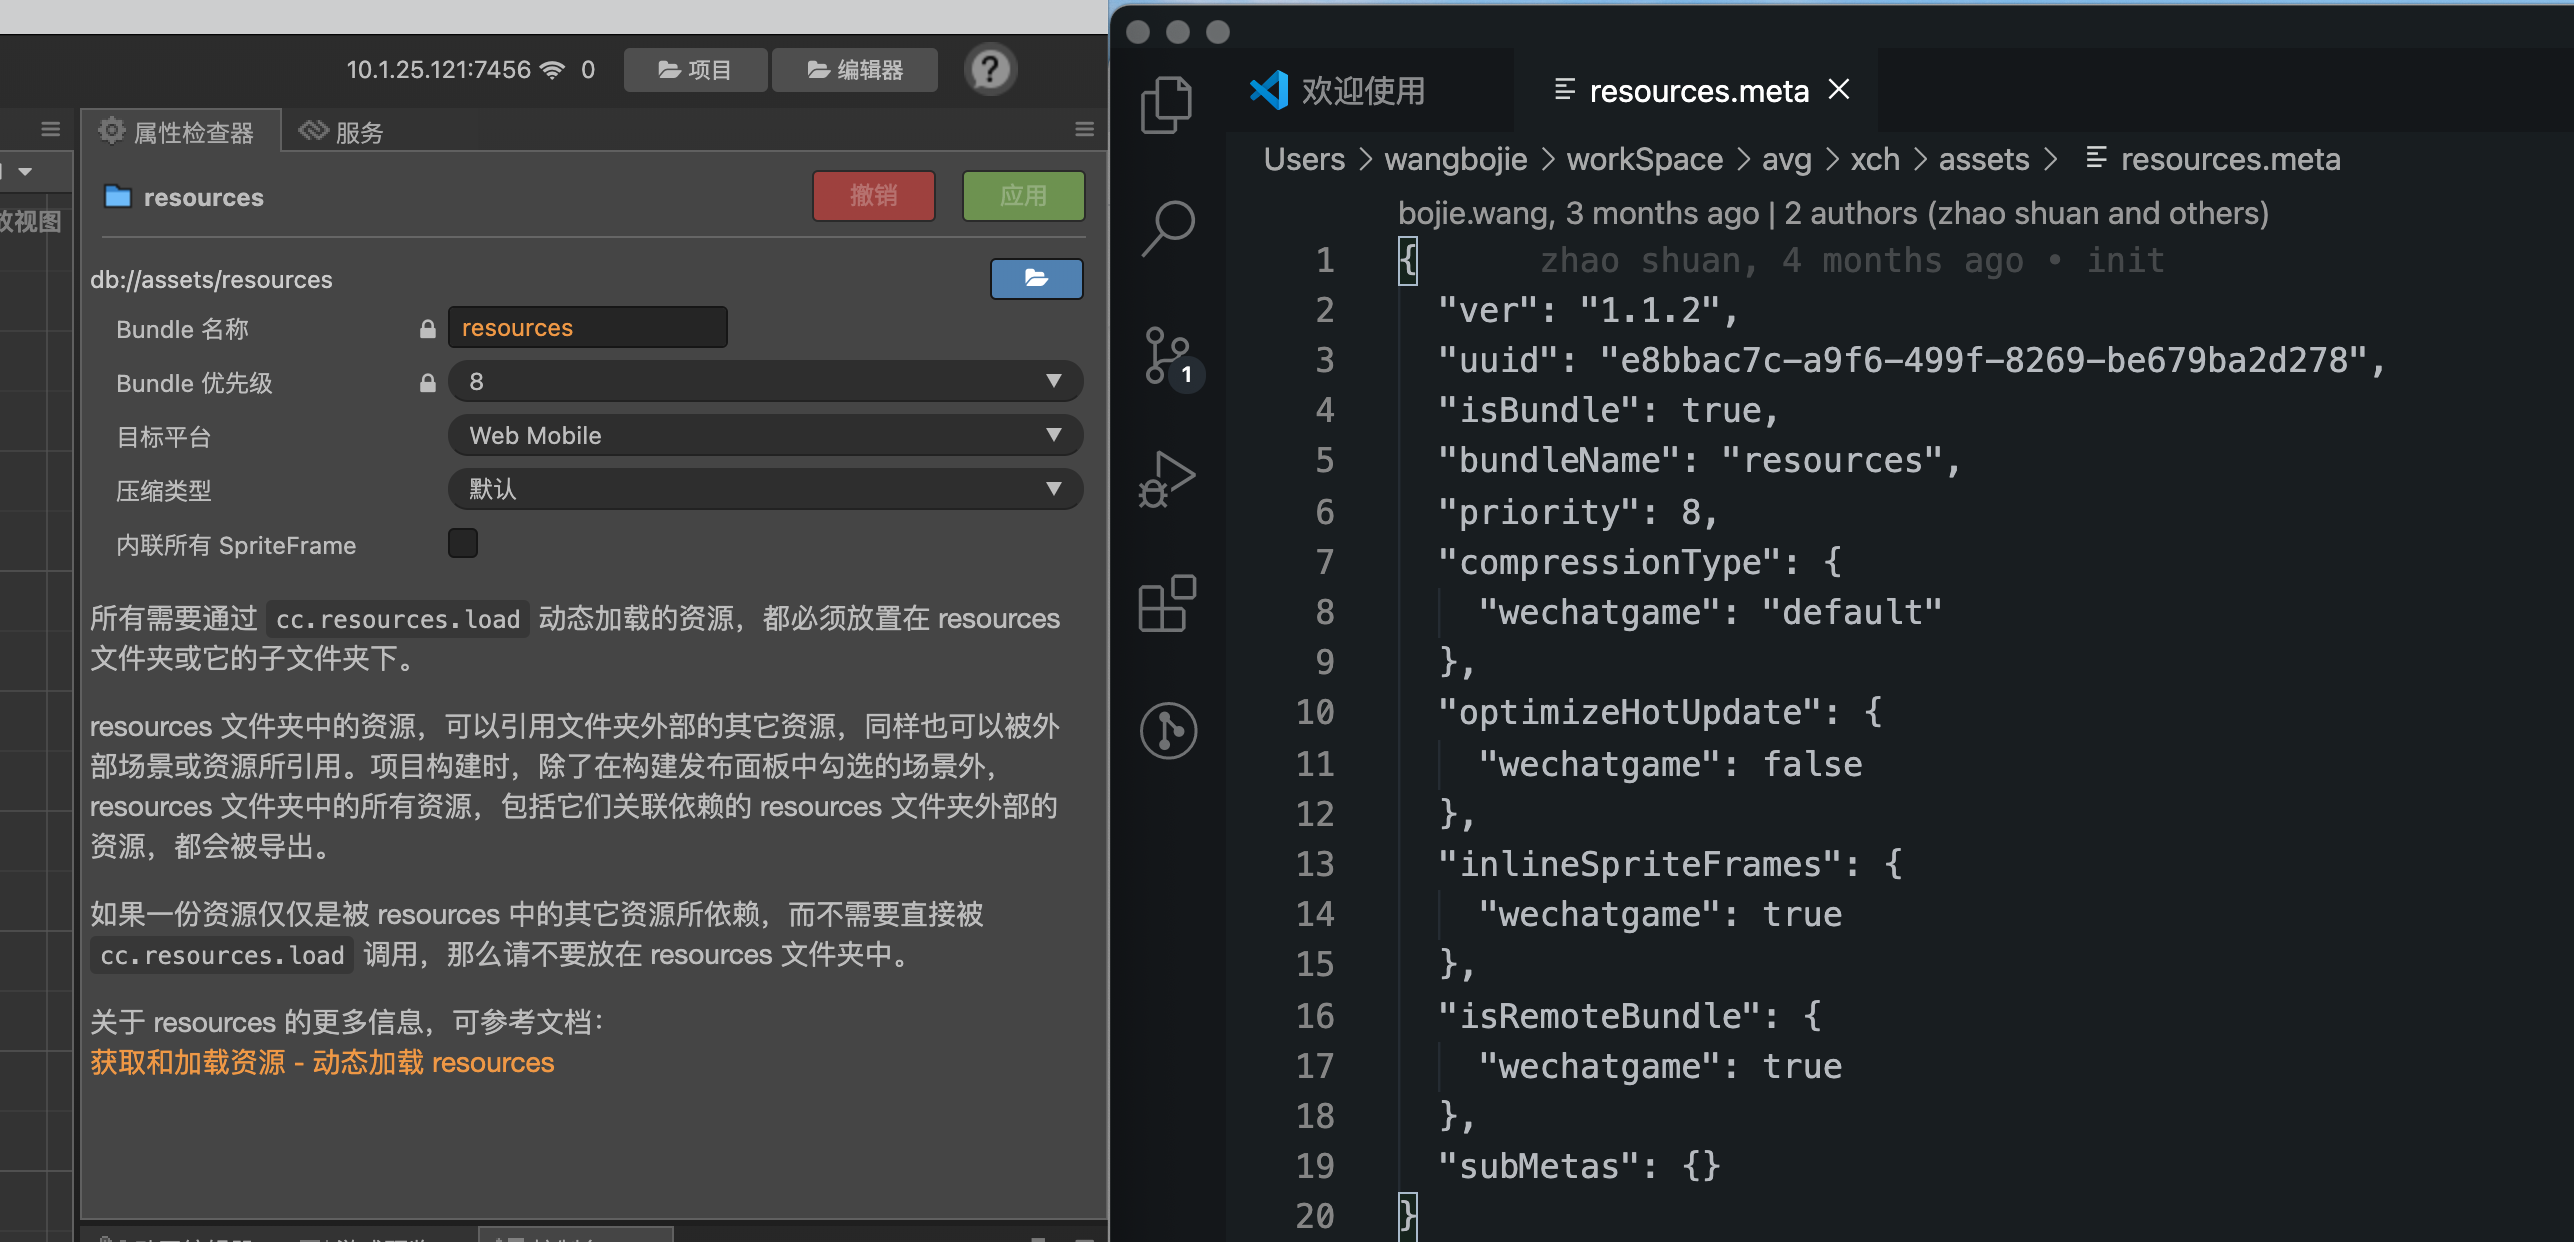Open the Git Graph sidebar icon
This screenshot has width=2574, height=1242.
pyautogui.click(x=1166, y=730)
